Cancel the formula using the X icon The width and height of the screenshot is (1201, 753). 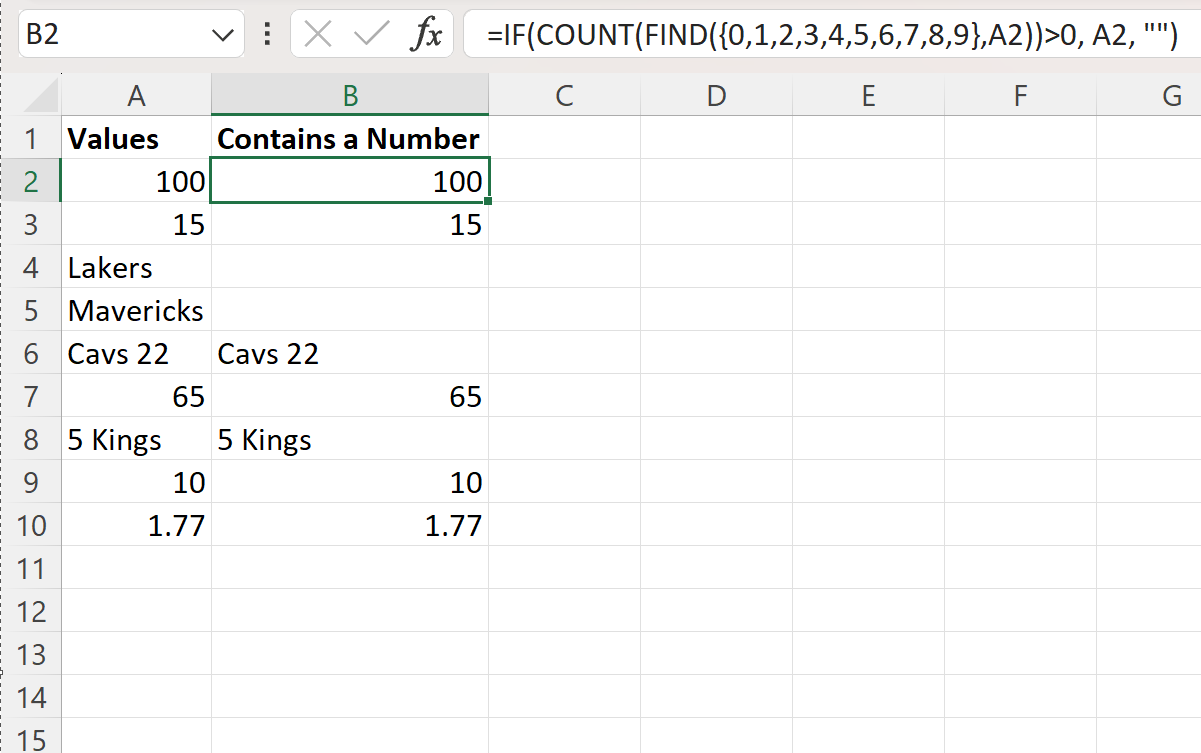[x=318, y=32]
